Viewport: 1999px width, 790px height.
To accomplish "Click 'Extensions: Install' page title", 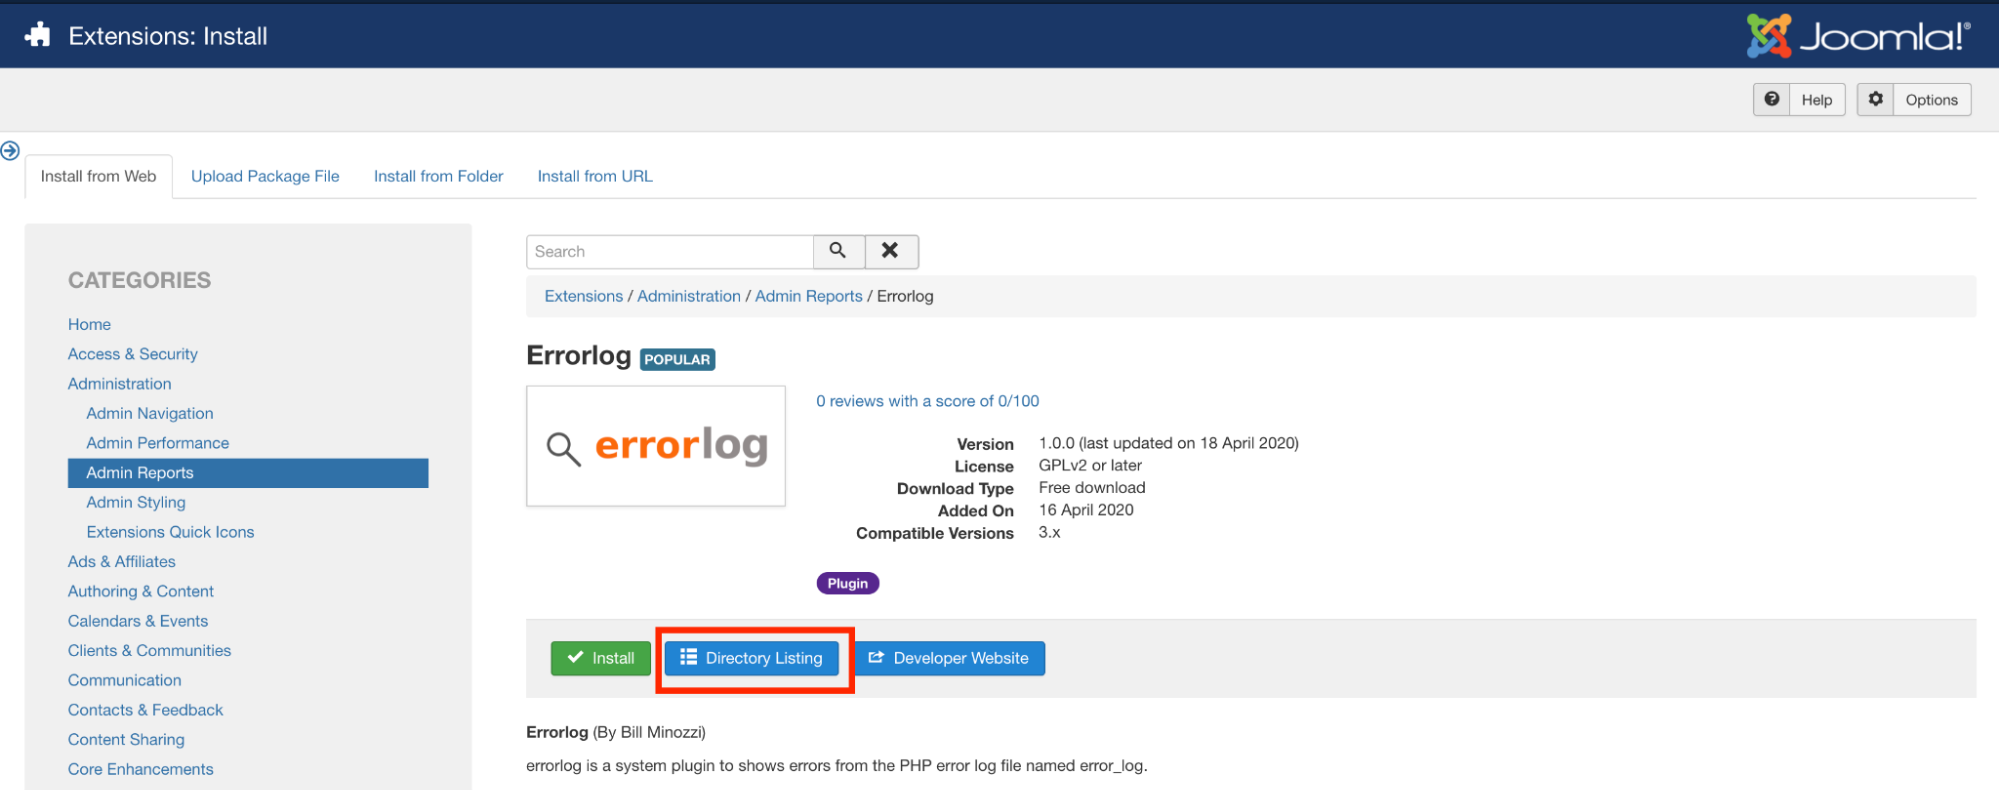I will point(168,36).
